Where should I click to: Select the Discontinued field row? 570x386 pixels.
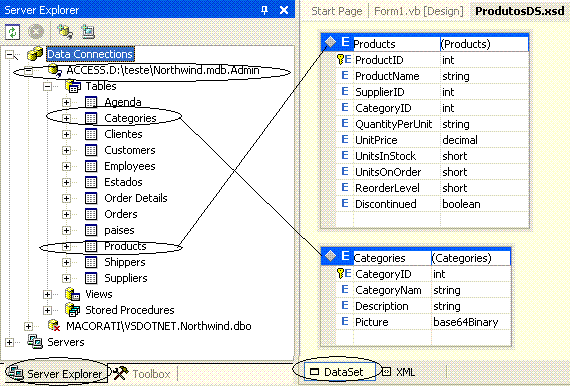pyautogui.click(x=433, y=204)
